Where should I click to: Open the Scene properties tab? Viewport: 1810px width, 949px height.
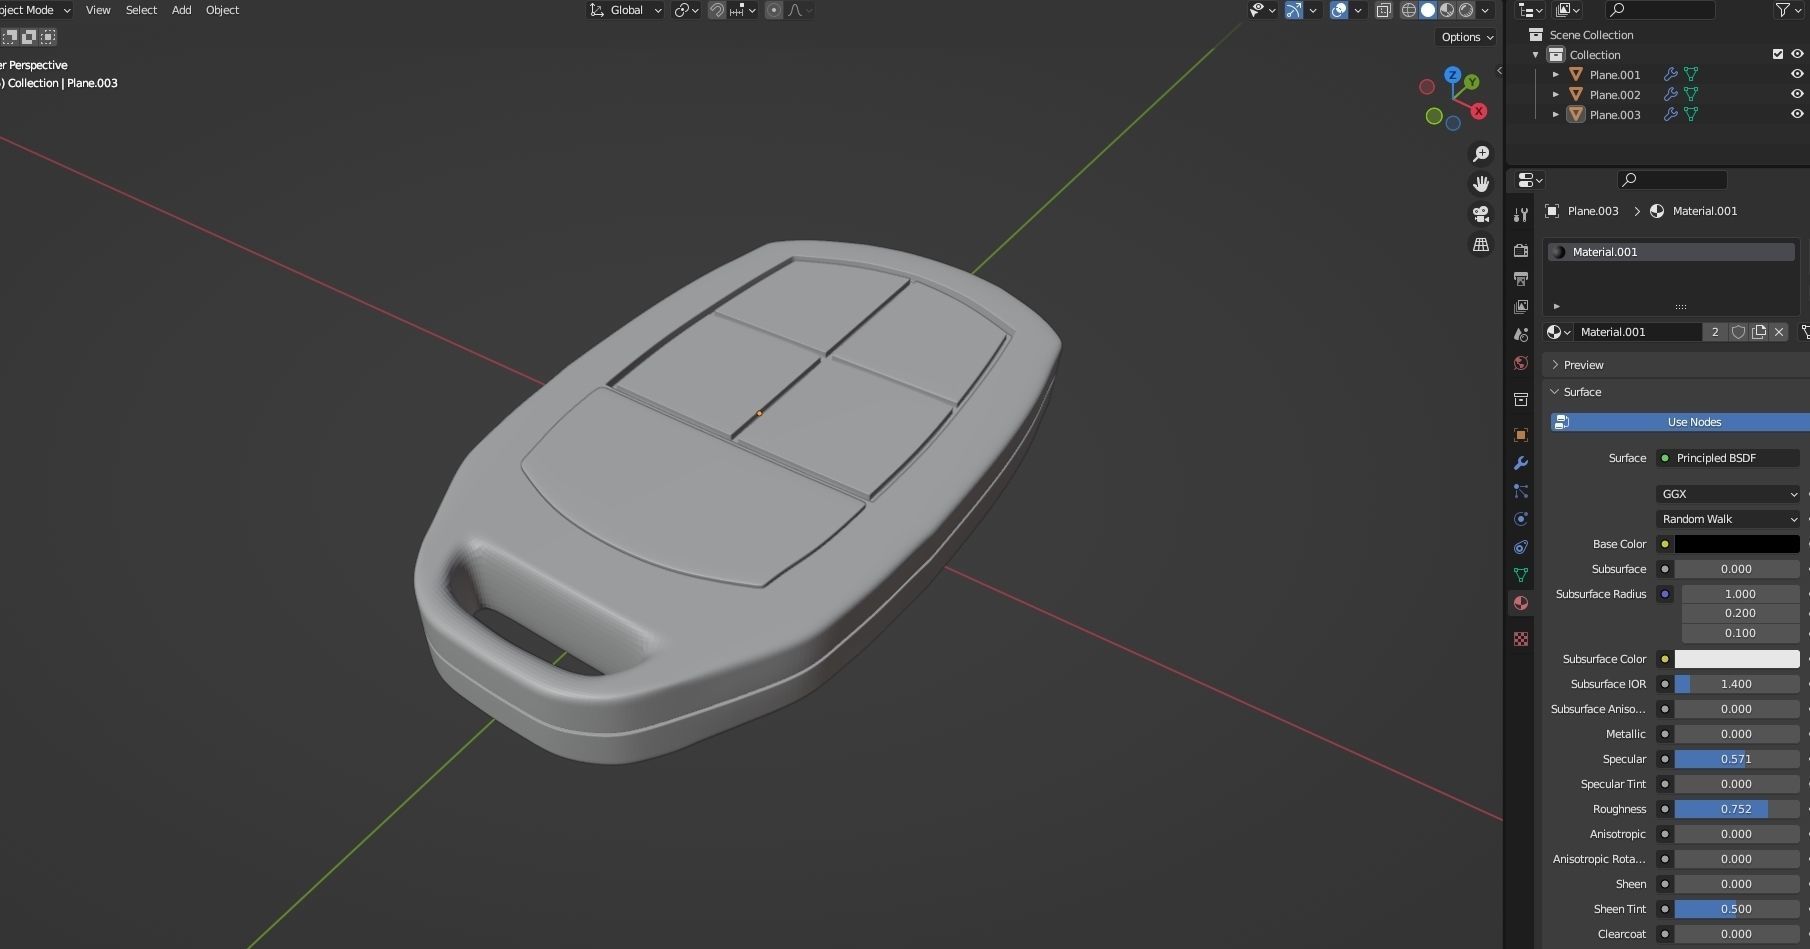1521,335
